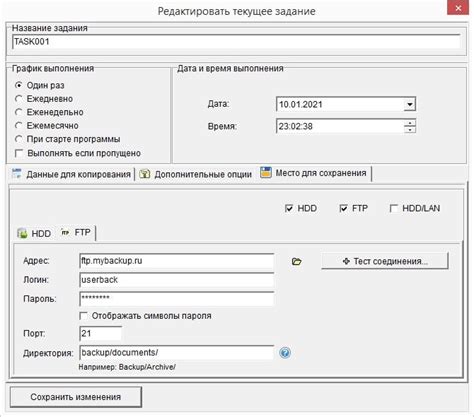Click the port field showing 21
The image size is (474, 417).
(100, 333)
